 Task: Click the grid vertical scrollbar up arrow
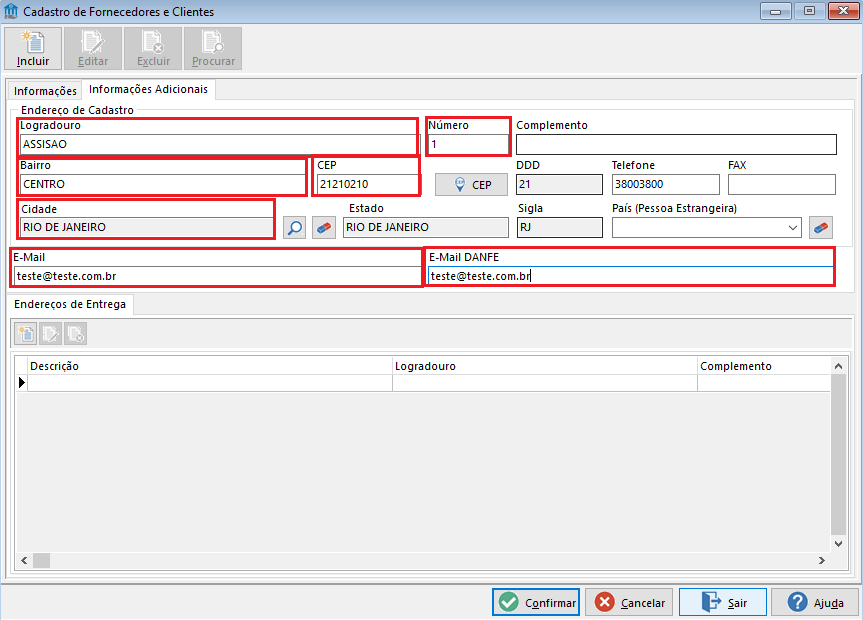[838, 366]
